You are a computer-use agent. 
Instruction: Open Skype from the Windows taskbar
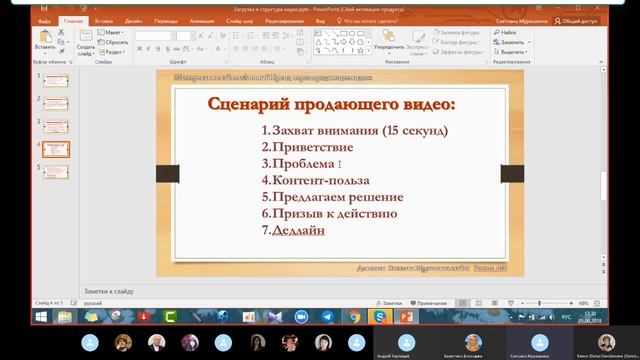(380, 317)
